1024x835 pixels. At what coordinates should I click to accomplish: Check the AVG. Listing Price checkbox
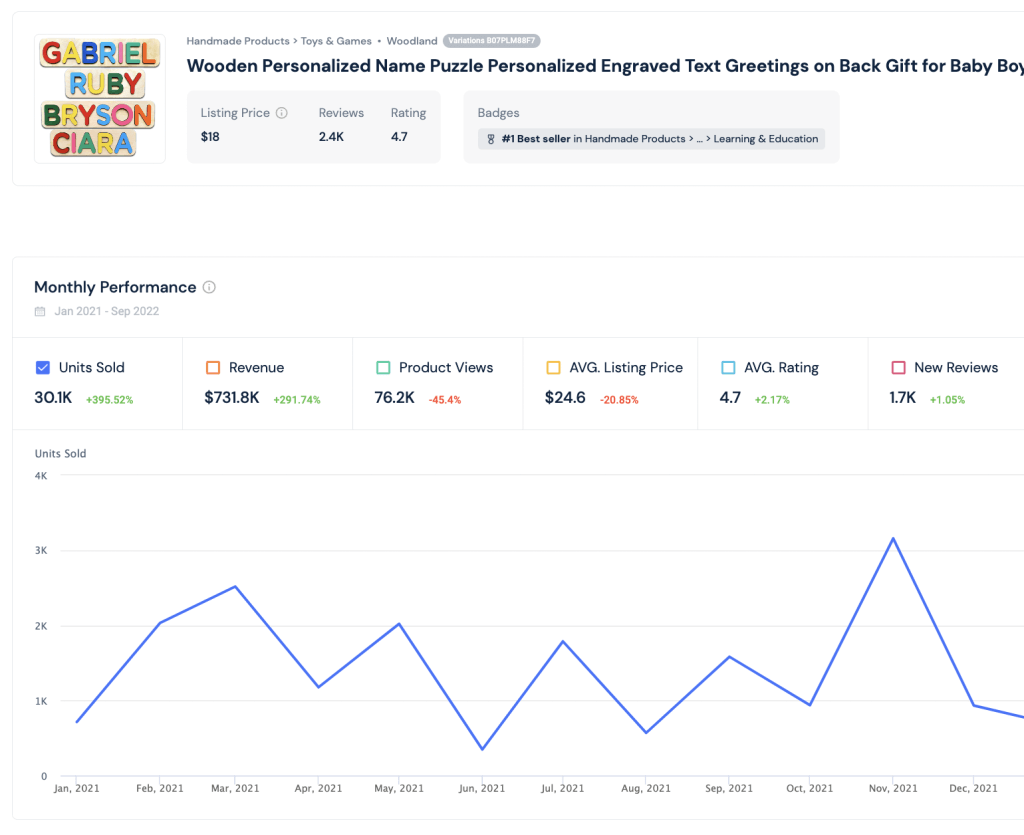point(553,368)
